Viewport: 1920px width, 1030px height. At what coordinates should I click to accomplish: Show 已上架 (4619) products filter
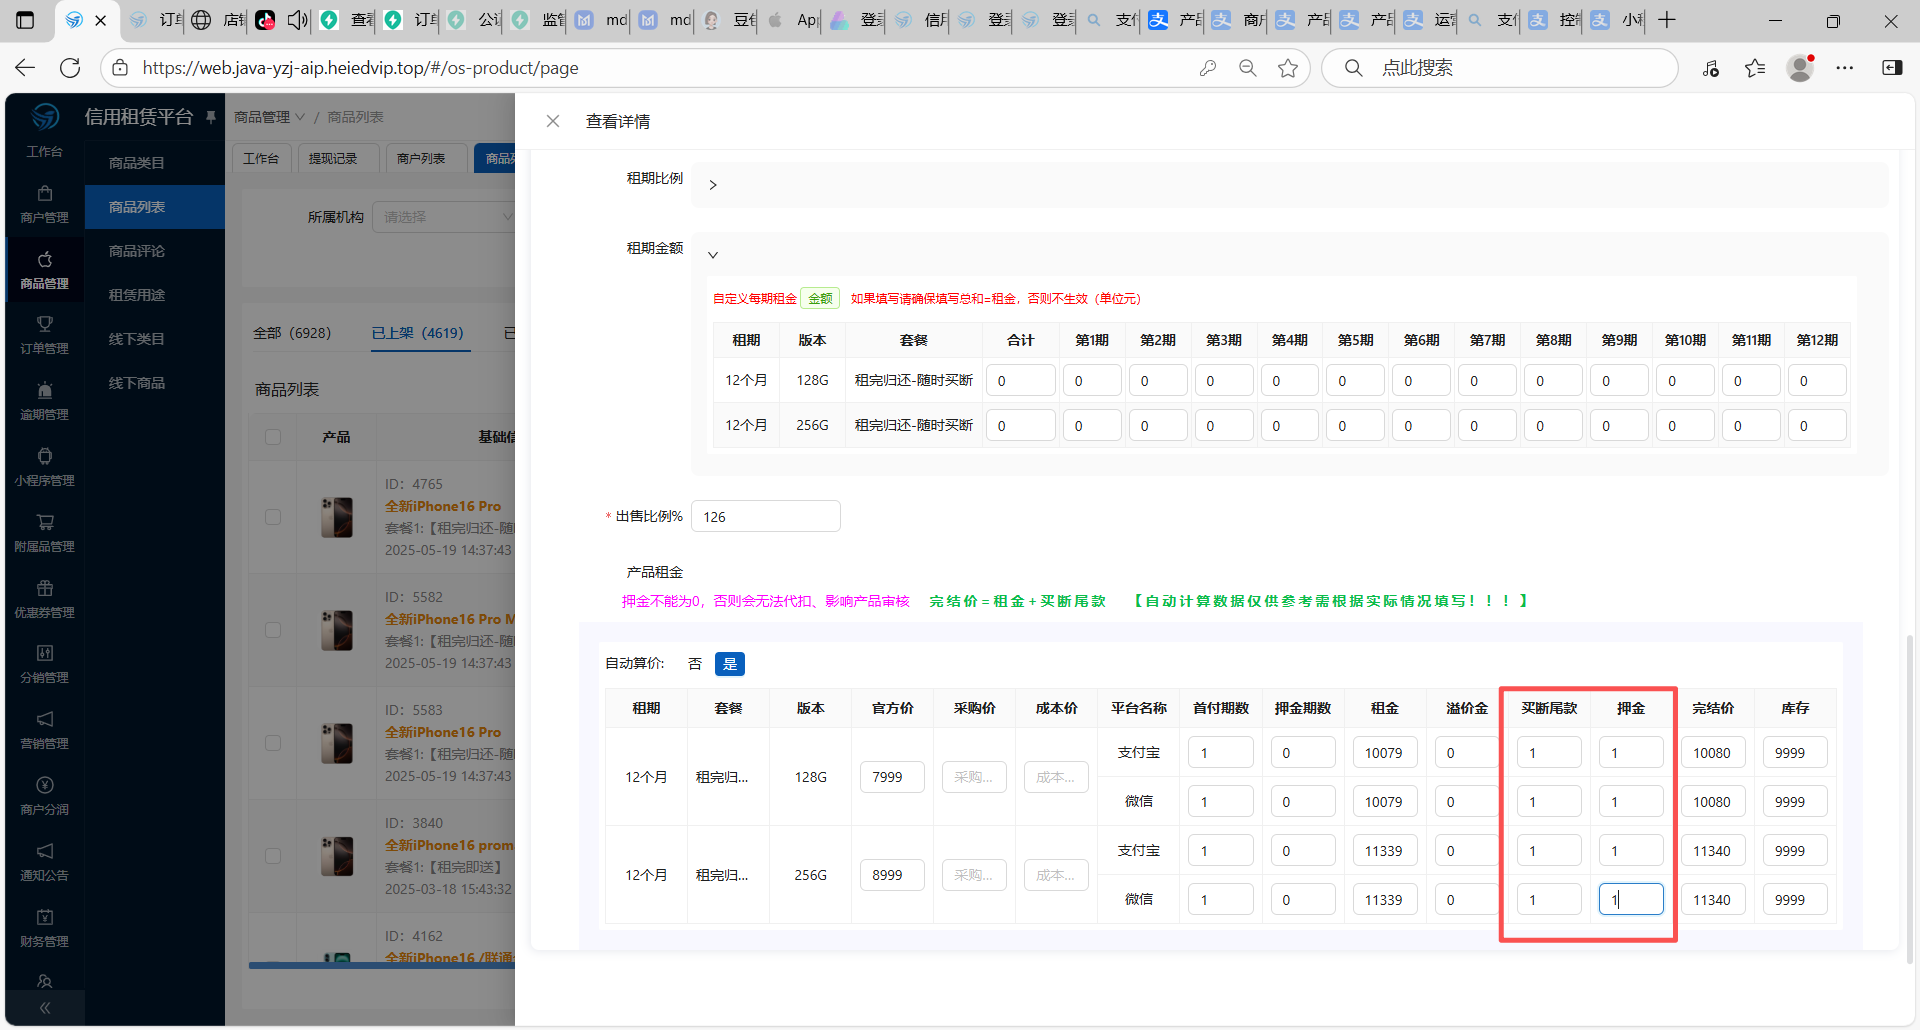[x=418, y=333]
